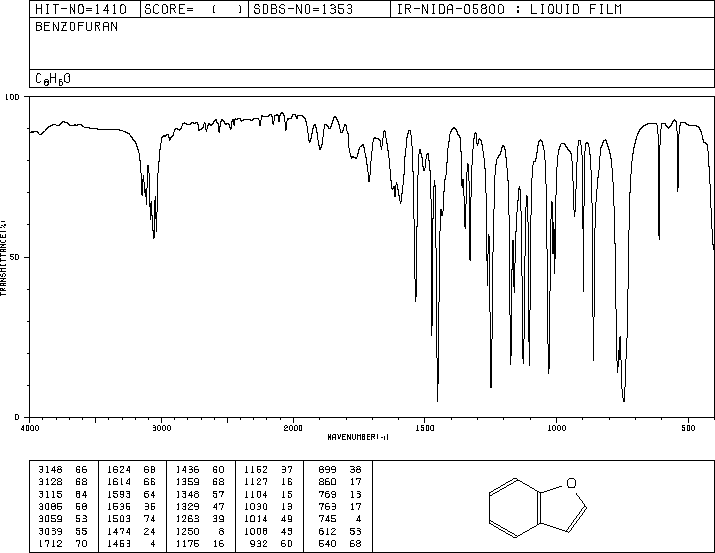
Task: Choose the 1030 table entry
Action: (x=256, y=506)
